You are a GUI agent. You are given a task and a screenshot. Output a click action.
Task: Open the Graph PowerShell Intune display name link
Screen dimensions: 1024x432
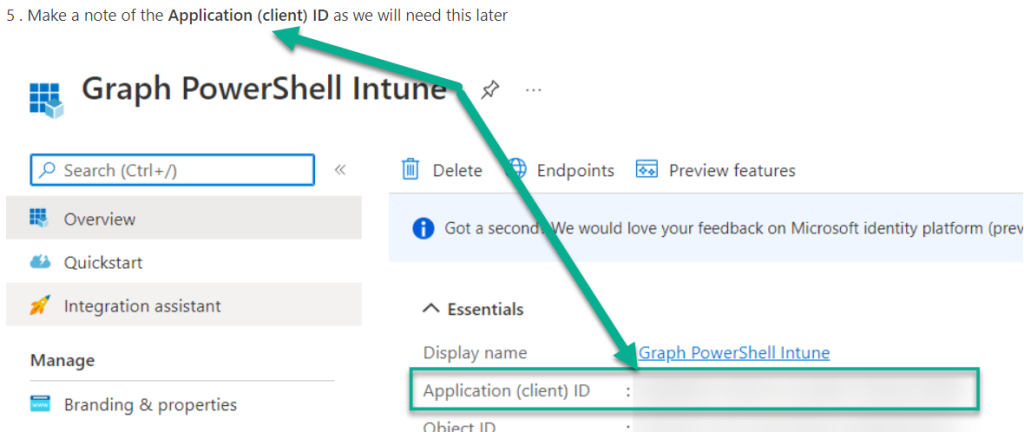pyautogui.click(x=734, y=353)
